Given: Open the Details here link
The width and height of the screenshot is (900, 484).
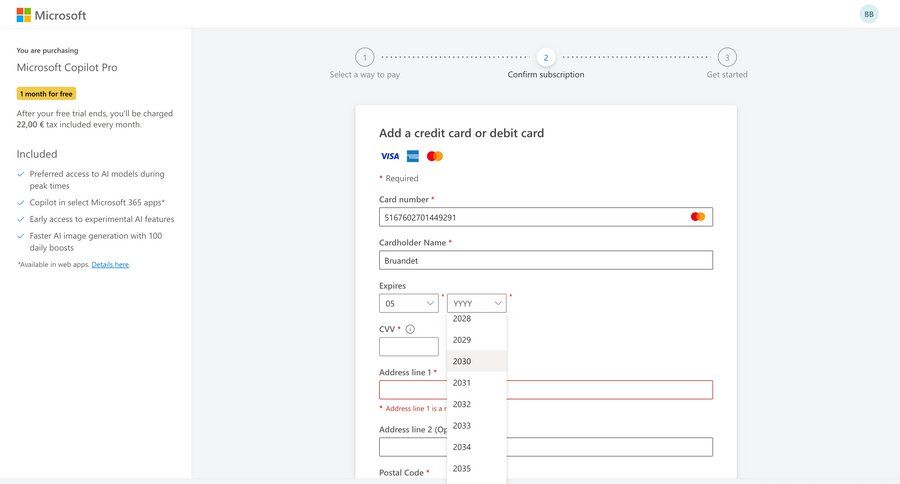Looking at the screenshot, I should point(110,265).
